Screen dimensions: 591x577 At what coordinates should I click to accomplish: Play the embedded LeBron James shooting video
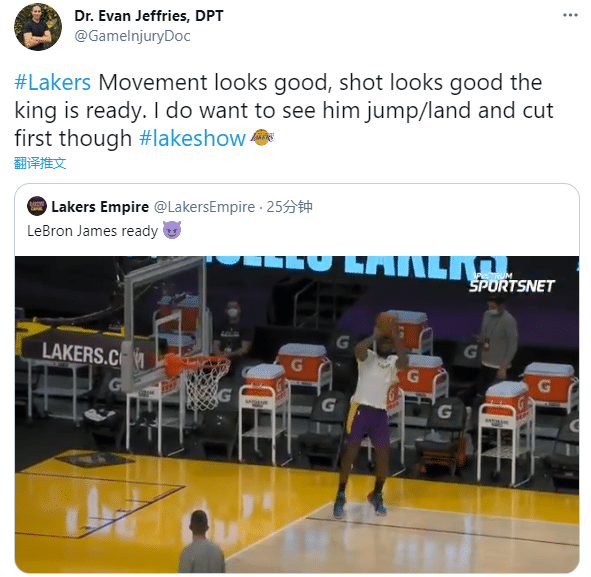(297, 415)
